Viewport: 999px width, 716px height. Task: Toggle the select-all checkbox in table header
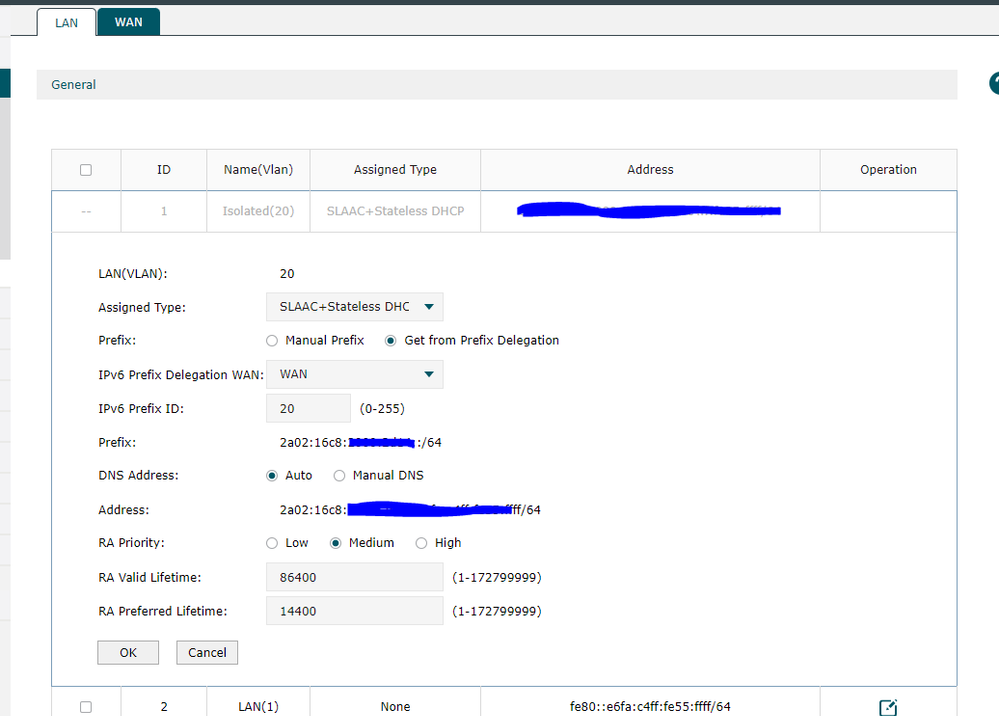coord(86,170)
